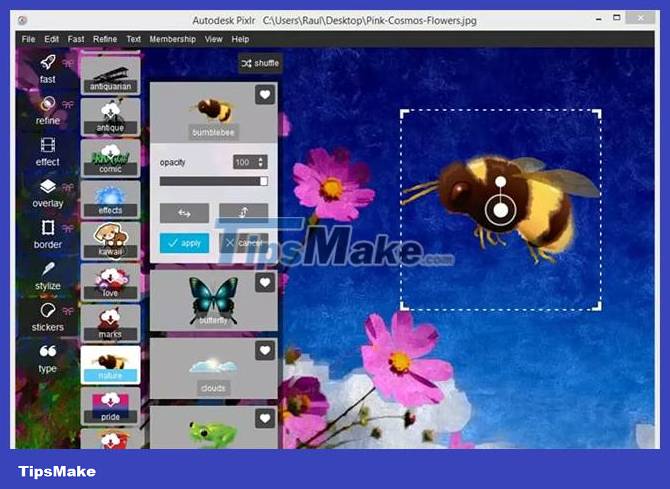Click the shuffle button
The width and height of the screenshot is (670, 489).
coord(260,63)
